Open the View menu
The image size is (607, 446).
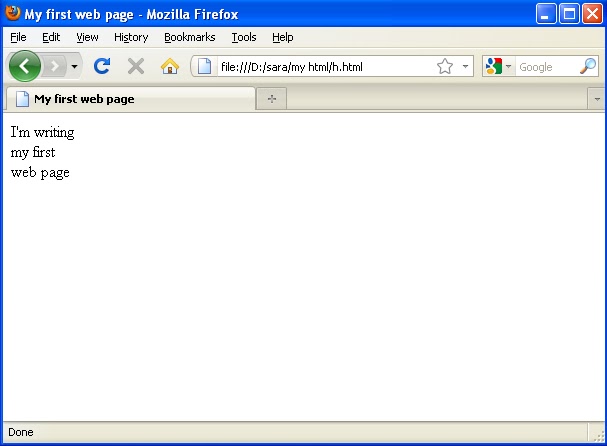coord(87,37)
